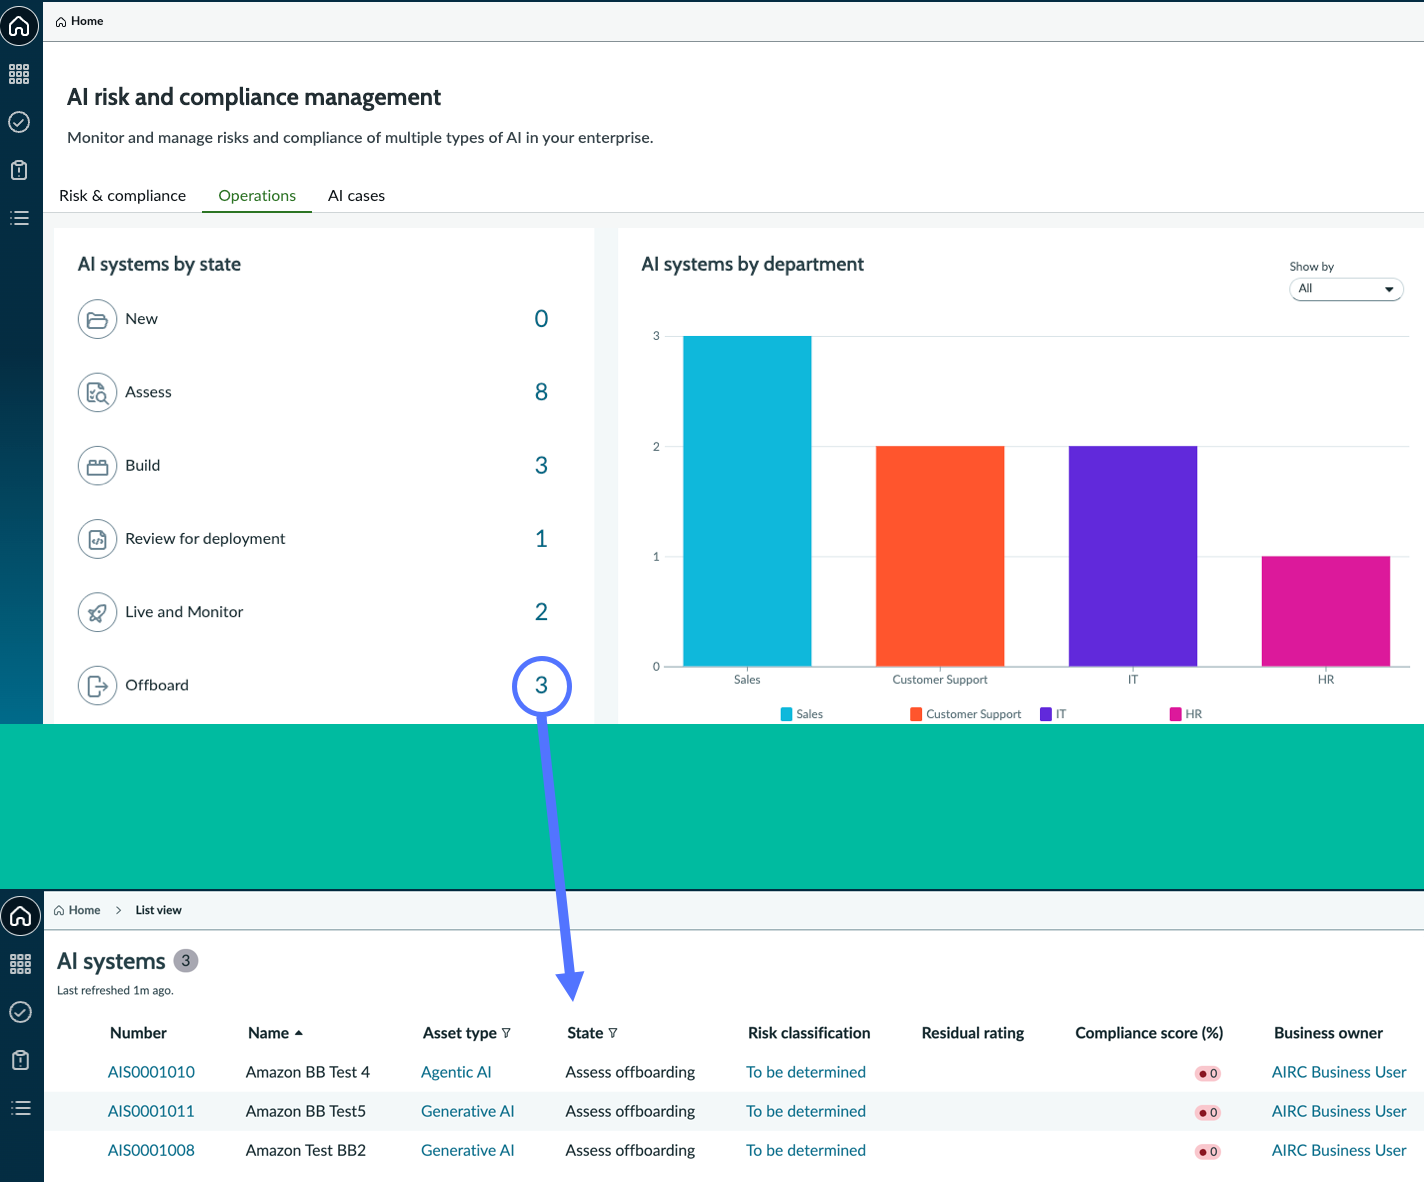The width and height of the screenshot is (1424, 1182).
Task: Click Generative AI link for Amazon Test BB2
Action: click(x=468, y=1150)
